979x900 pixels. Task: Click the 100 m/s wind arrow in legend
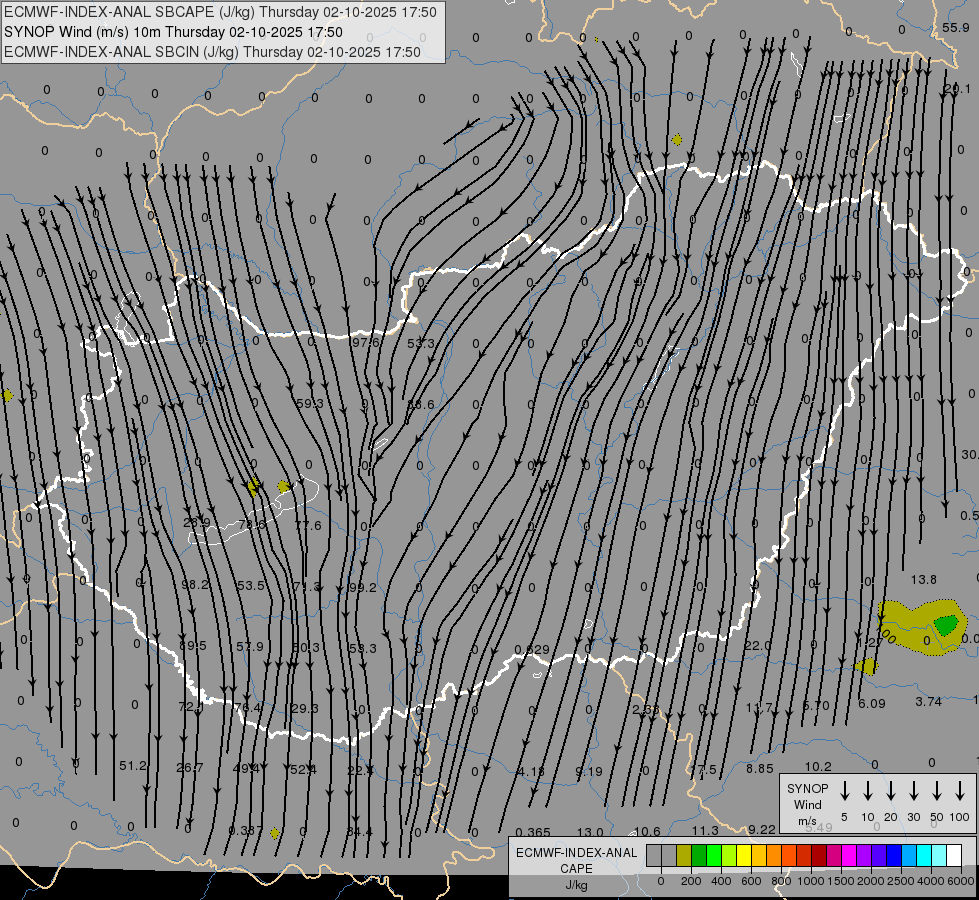[x=960, y=791]
